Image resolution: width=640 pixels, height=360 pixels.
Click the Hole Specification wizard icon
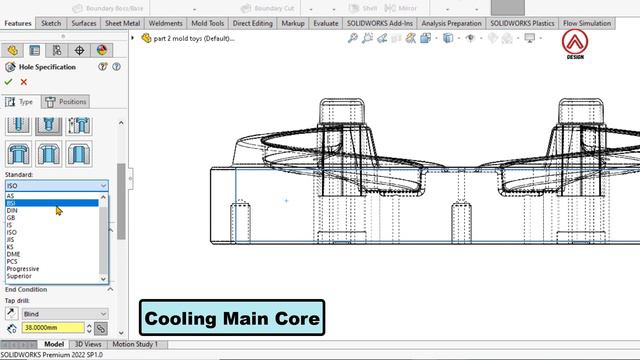[x=10, y=67]
